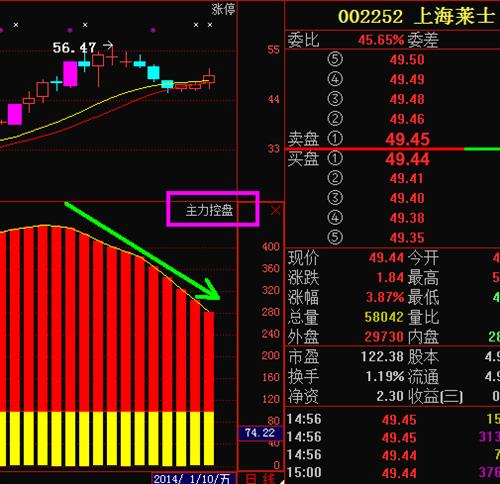Select the 15:00 trade tick row
This screenshot has width=500, height=484.
pyautogui.click(x=393, y=472)
